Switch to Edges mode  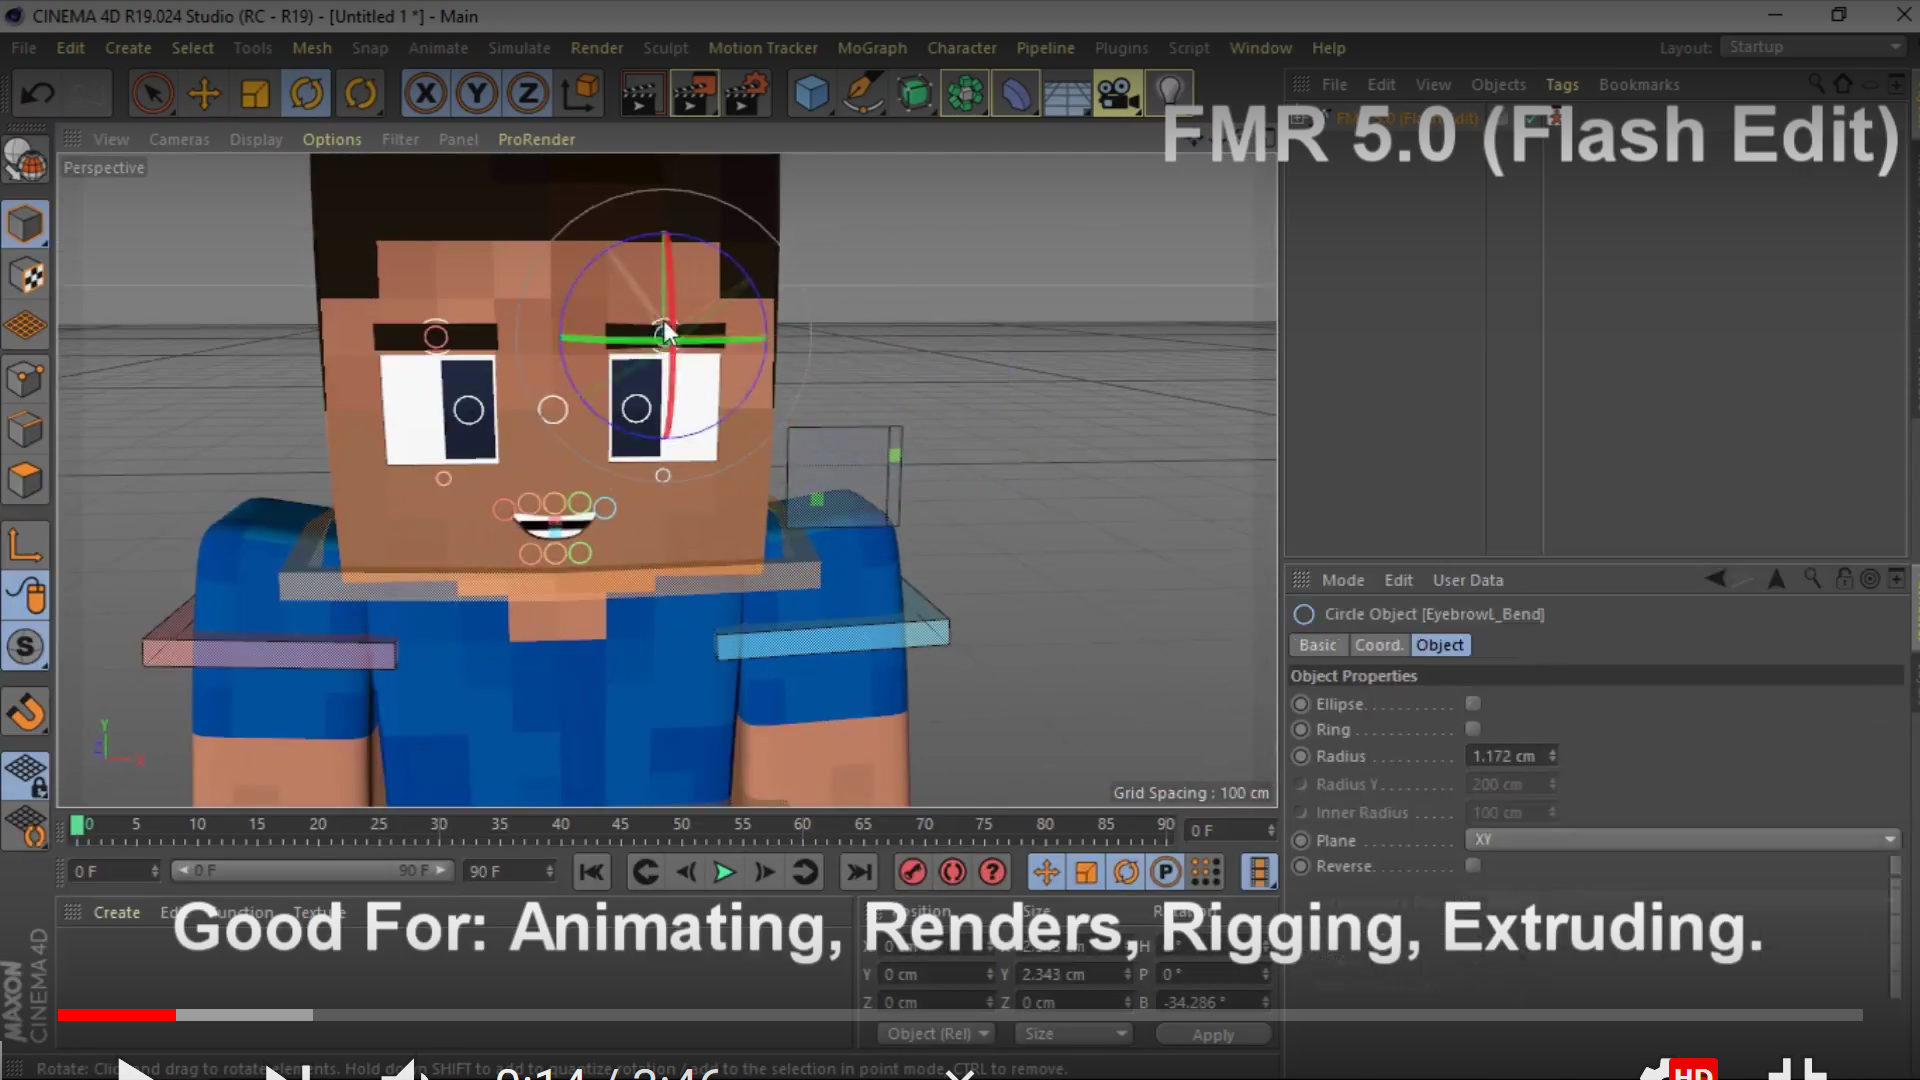click(x=25, y=430)
